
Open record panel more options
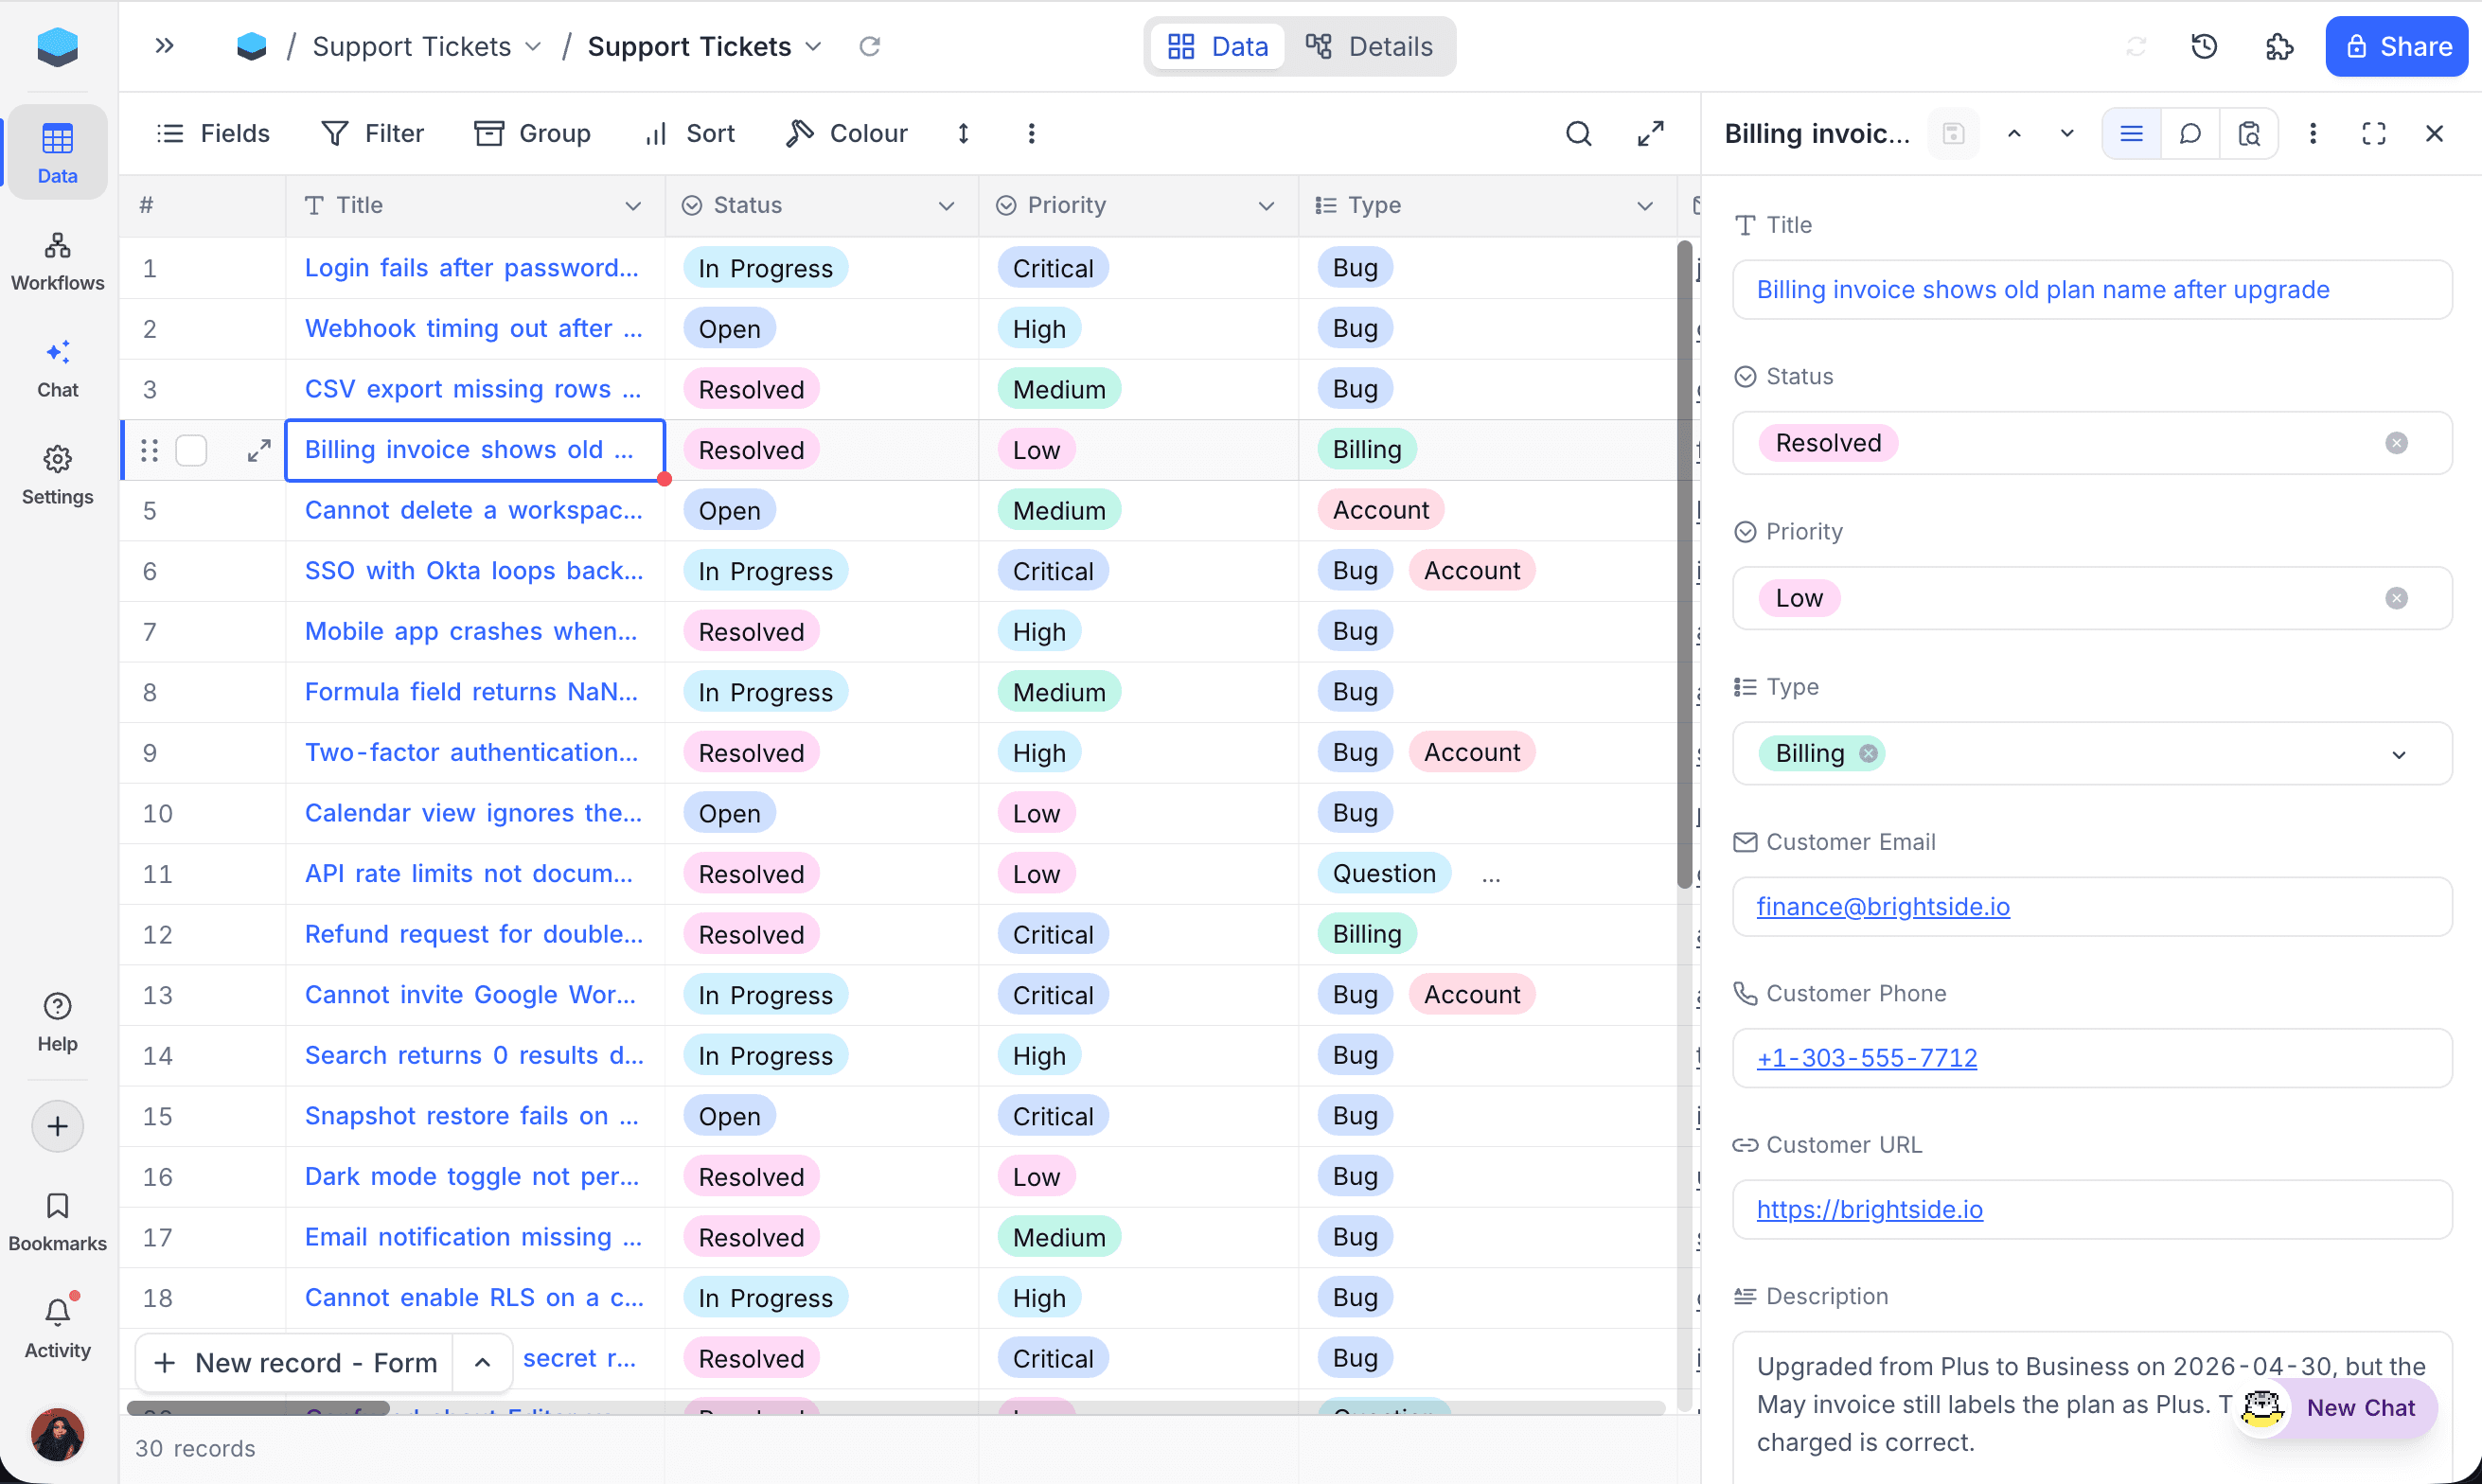[x=2312, y=133]
